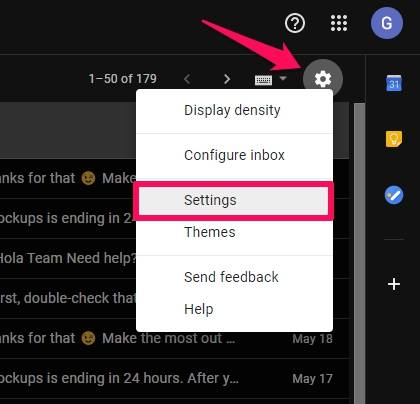The height and width of the screenshot is (404, 420).
Task: Open Google Calendar side panel icon
Action: click(x=394, y=83)
